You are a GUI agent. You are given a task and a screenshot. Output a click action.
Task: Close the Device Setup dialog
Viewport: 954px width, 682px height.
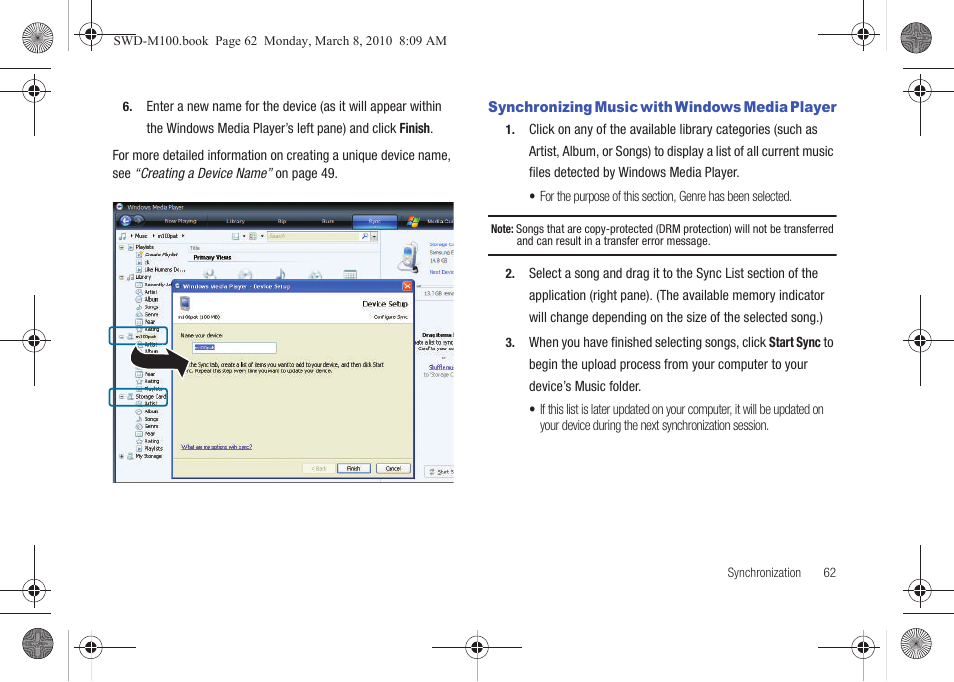point(408,286)
